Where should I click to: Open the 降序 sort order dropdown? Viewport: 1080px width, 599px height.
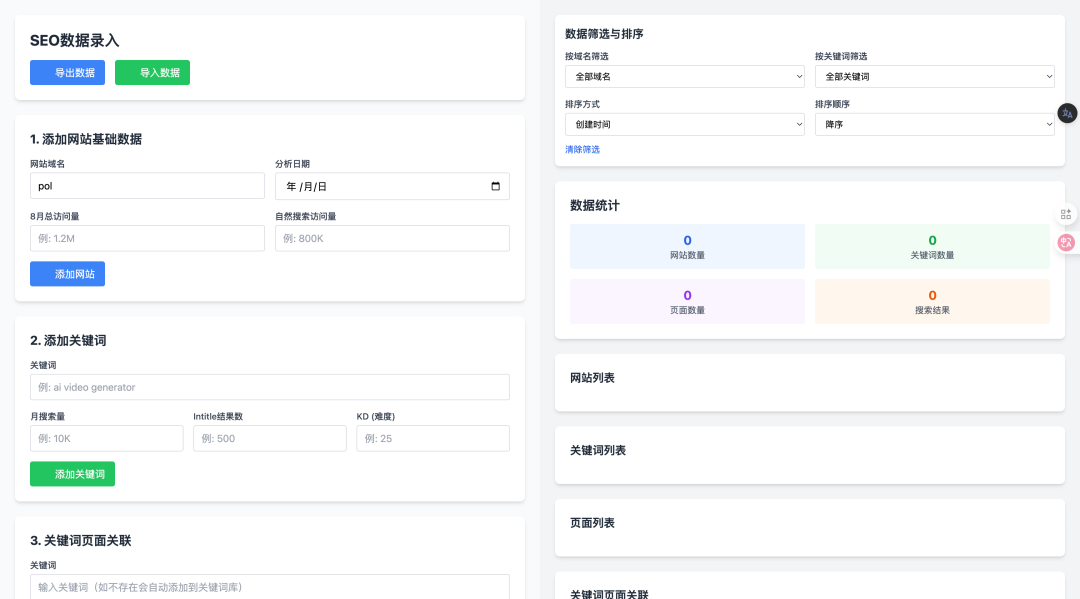click(935, 125)
